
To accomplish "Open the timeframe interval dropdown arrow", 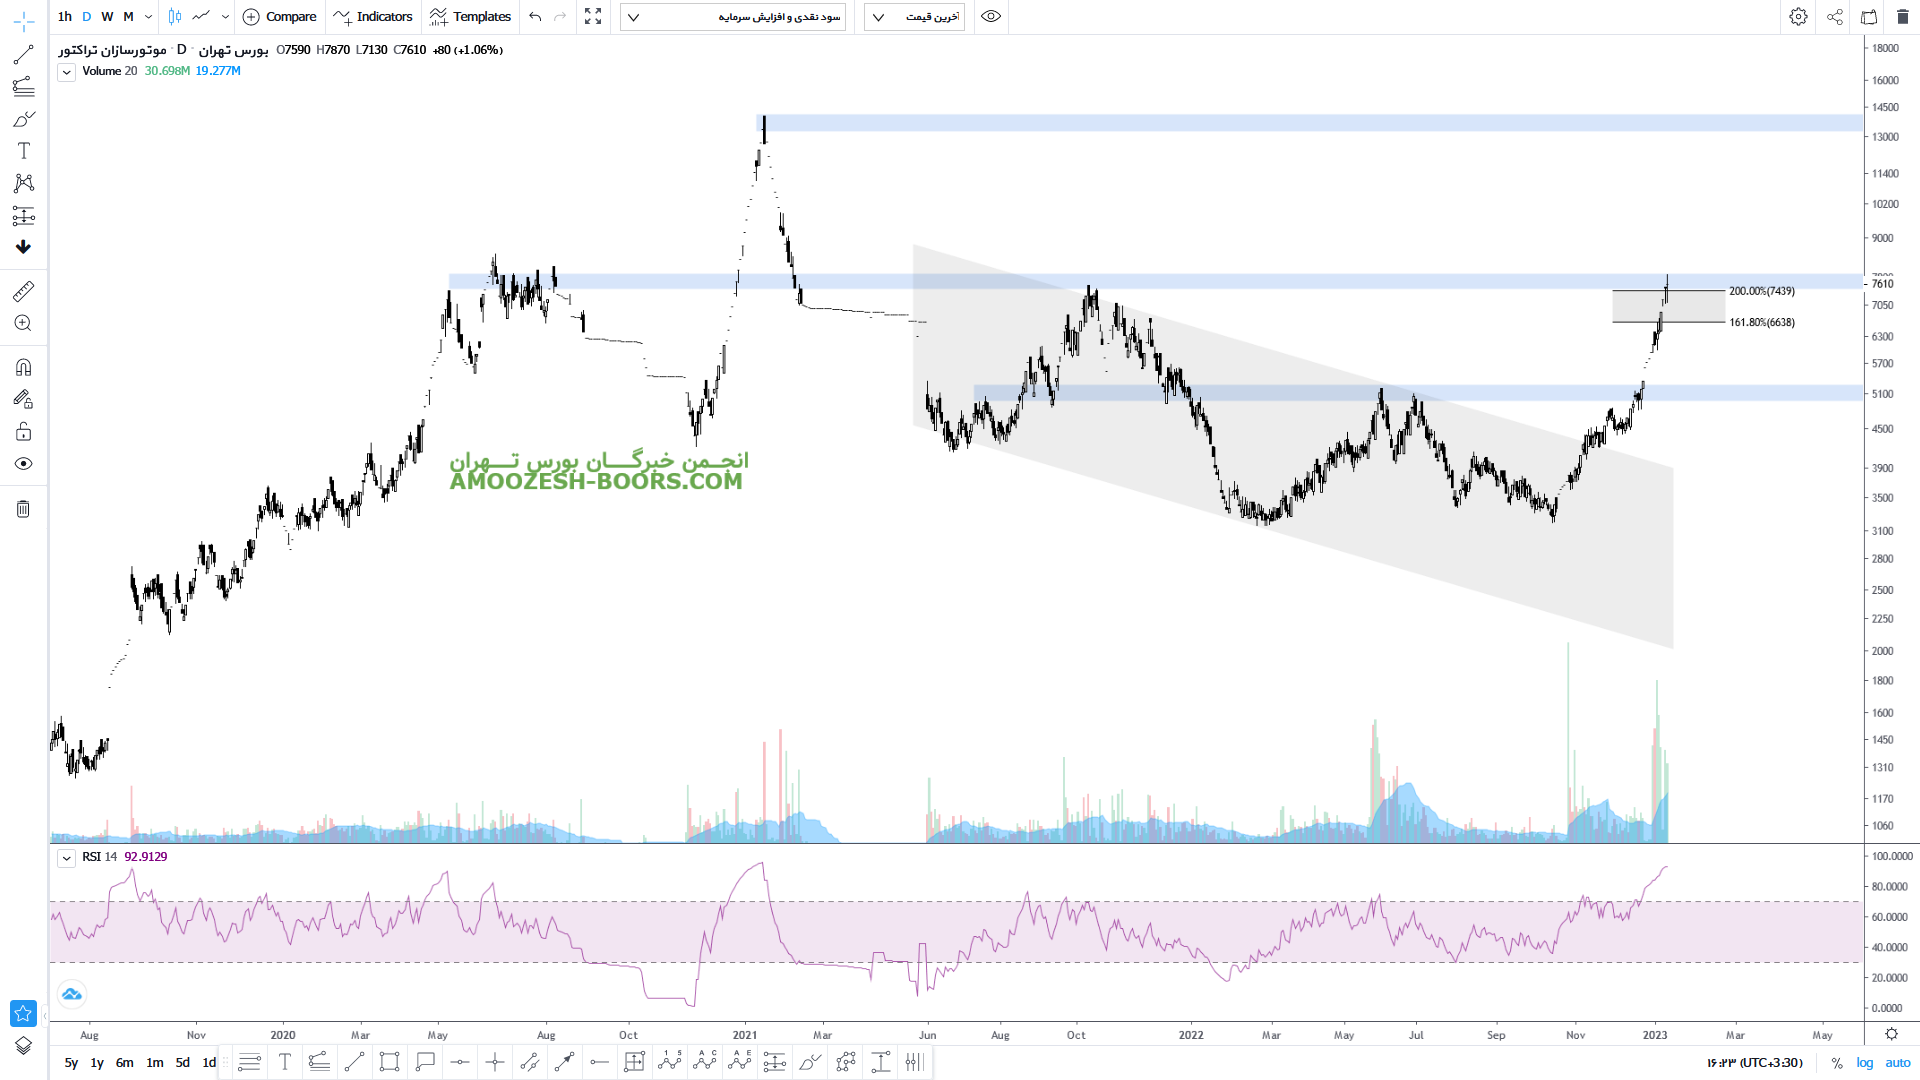I will [148, 17].
